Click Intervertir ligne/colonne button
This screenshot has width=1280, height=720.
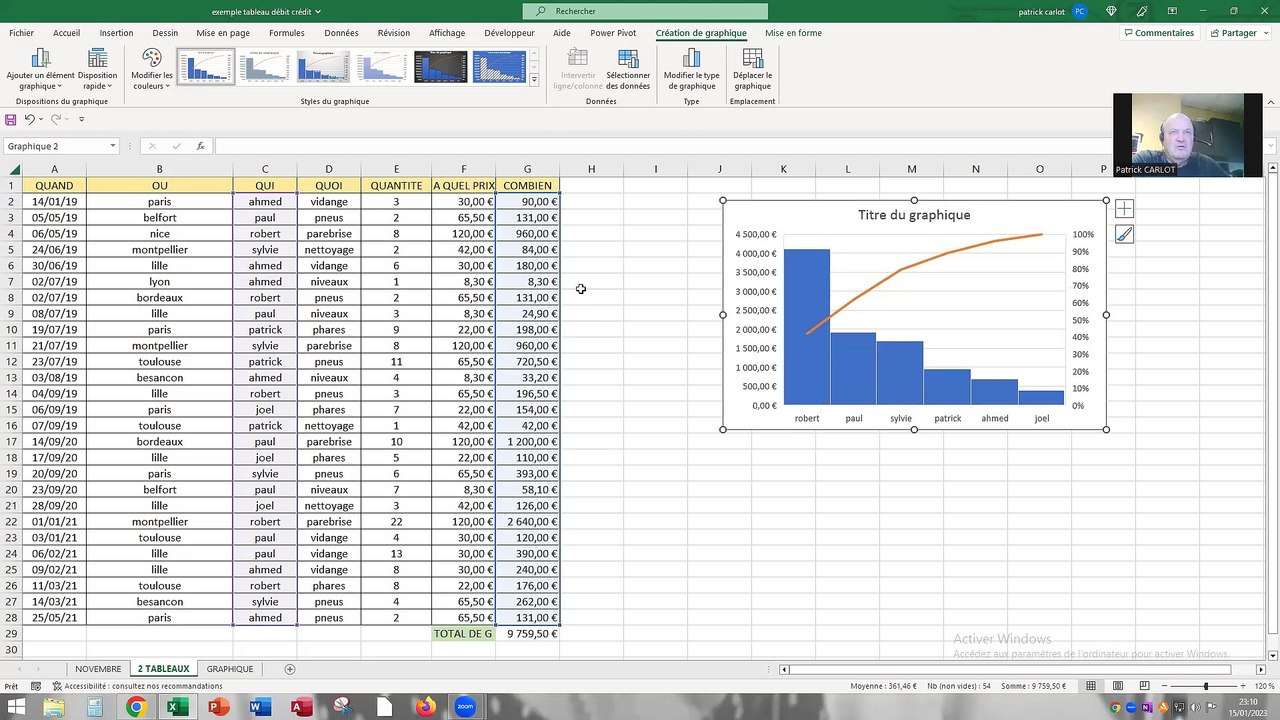click(578, 69)
